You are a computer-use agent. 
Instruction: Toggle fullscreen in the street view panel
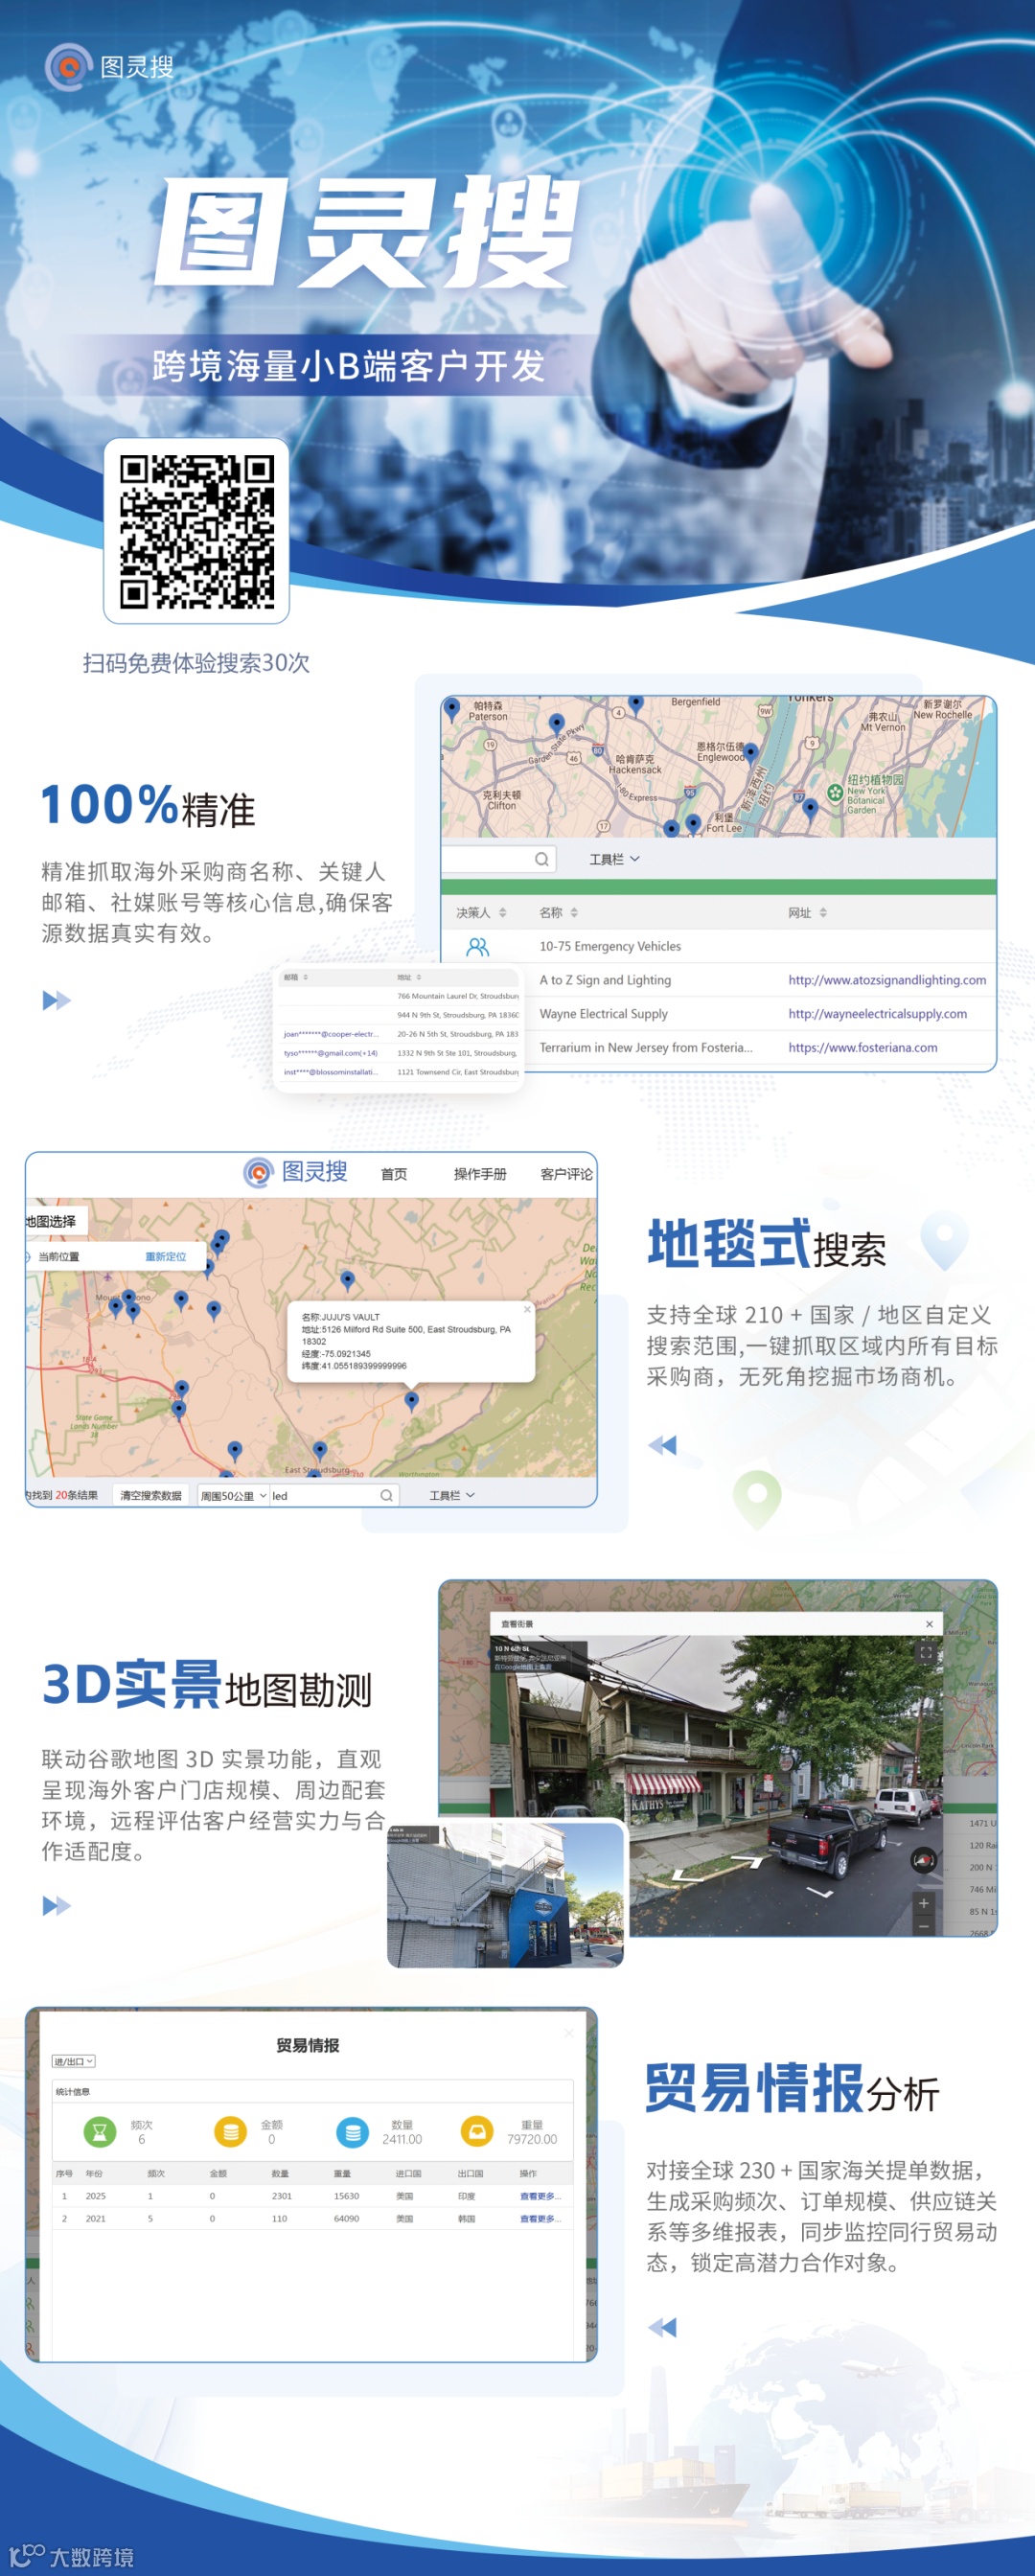coord(925,1653)
